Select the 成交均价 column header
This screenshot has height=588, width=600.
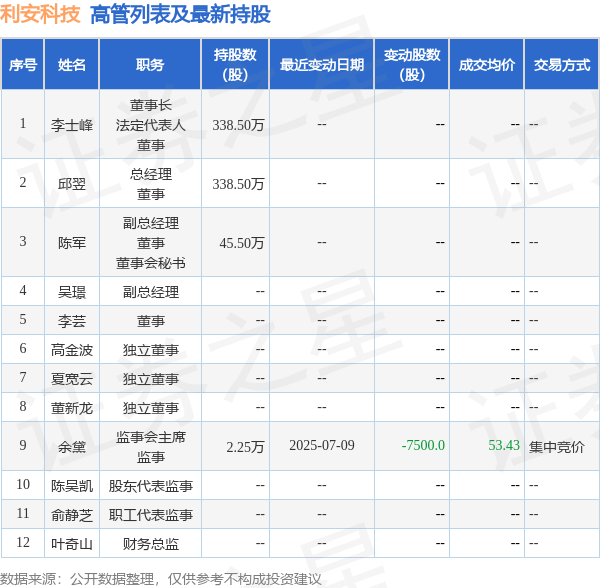486,64
